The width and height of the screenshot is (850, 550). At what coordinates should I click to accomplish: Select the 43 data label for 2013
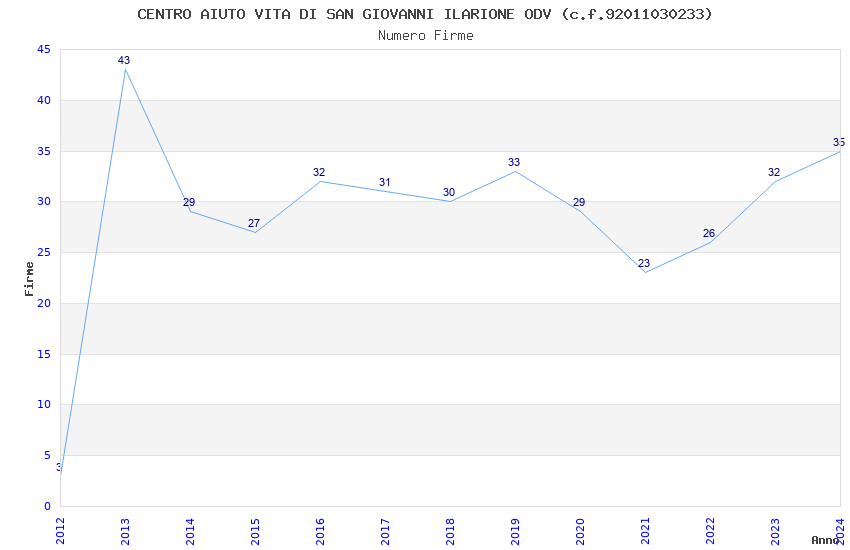(x=124, y=60)
